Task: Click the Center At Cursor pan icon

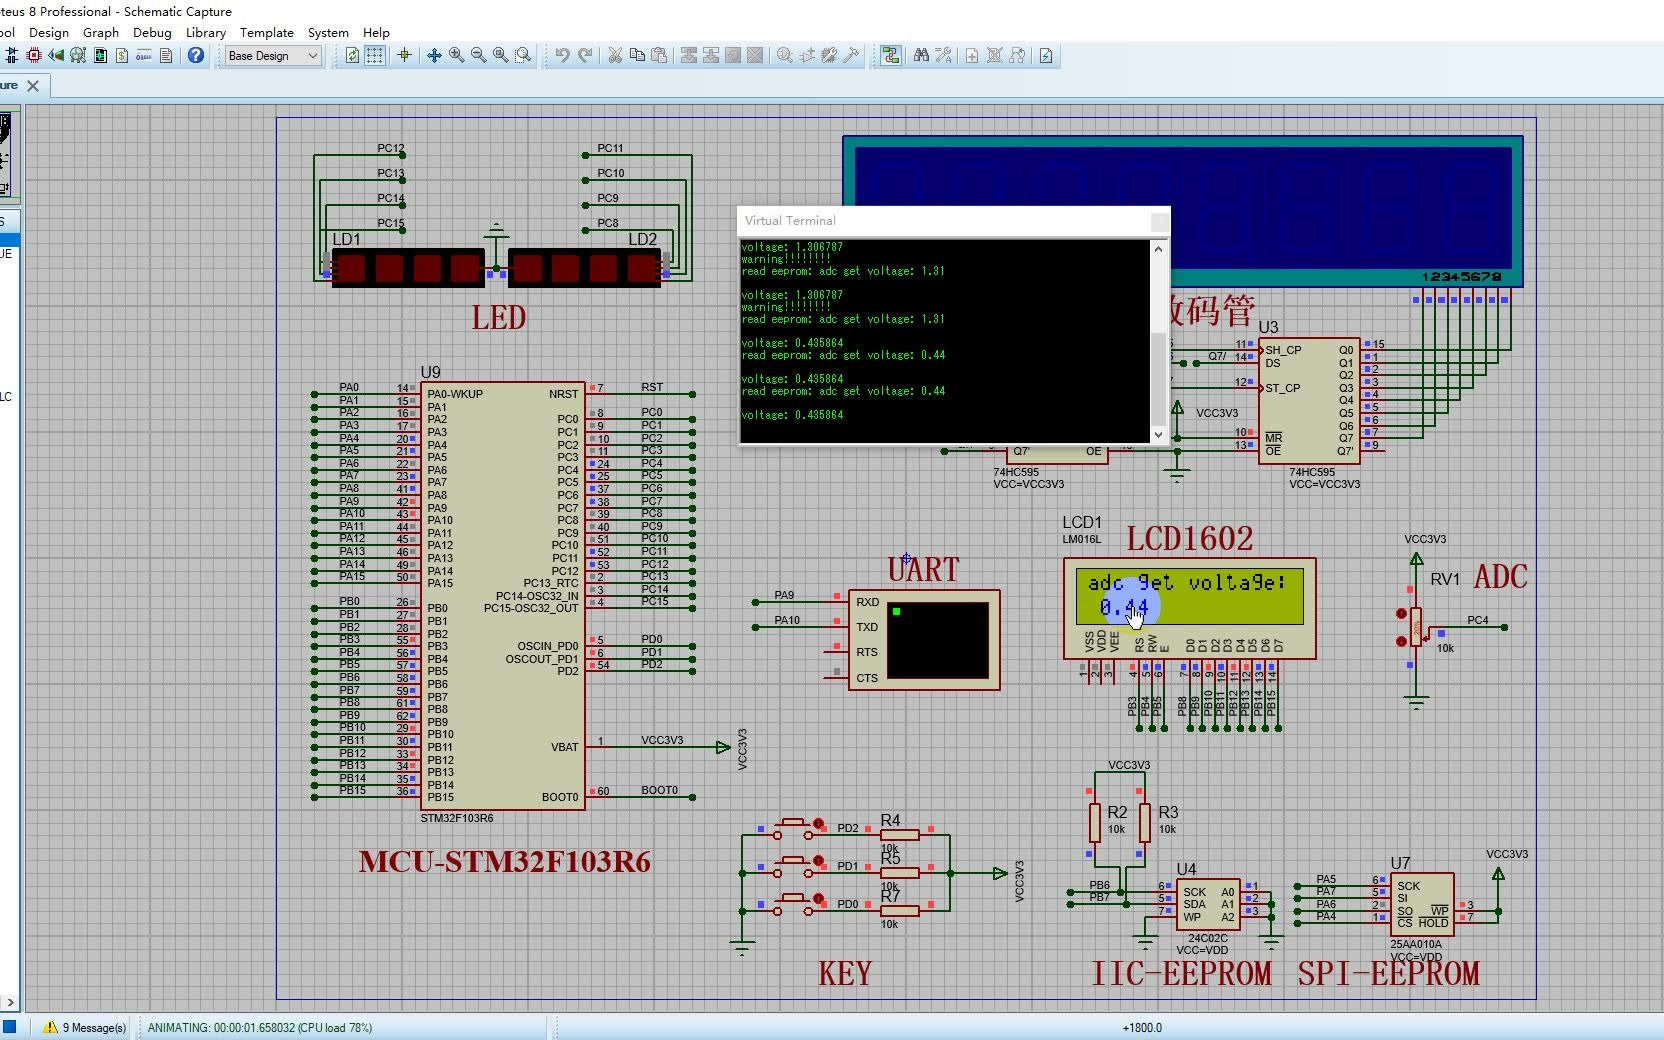Action: [434, 56]
